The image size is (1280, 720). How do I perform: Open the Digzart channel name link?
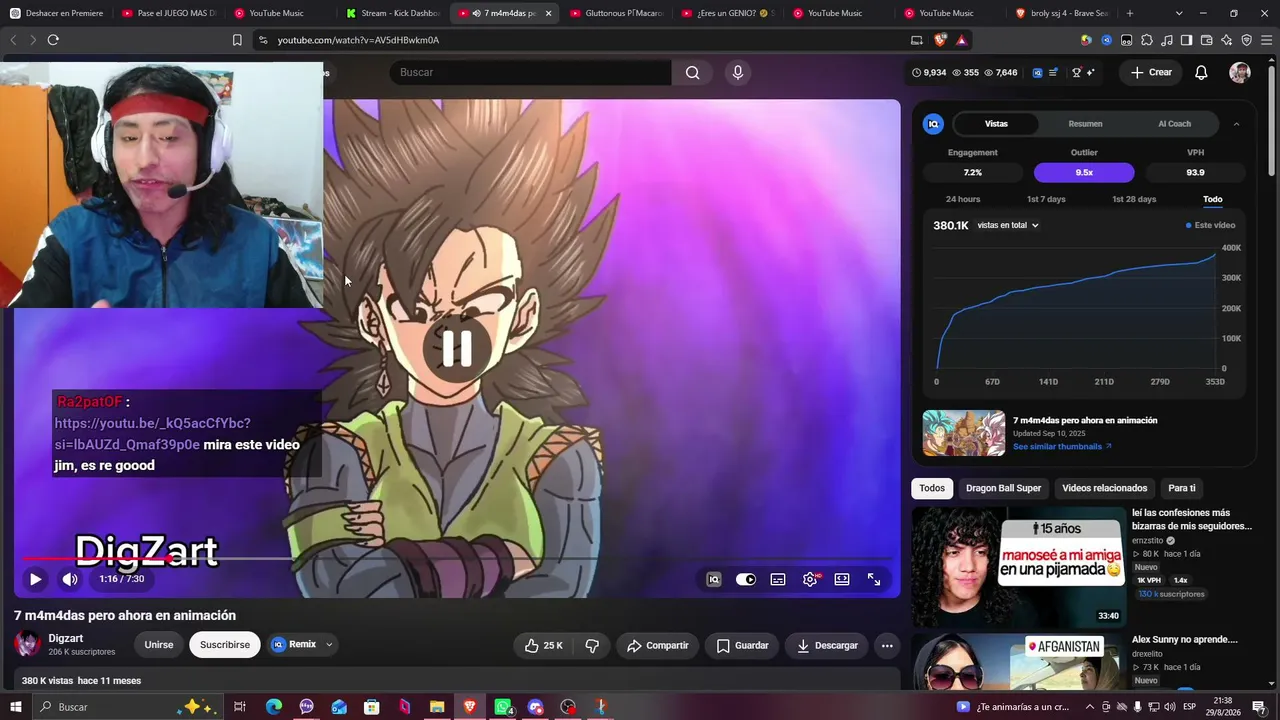(x=66, y=638)
